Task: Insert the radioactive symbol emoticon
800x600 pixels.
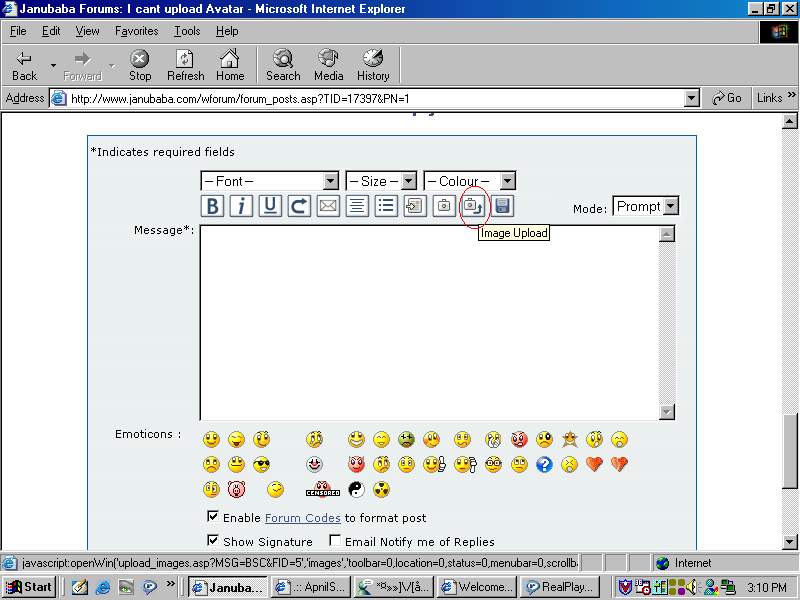Action: [381, 490]
